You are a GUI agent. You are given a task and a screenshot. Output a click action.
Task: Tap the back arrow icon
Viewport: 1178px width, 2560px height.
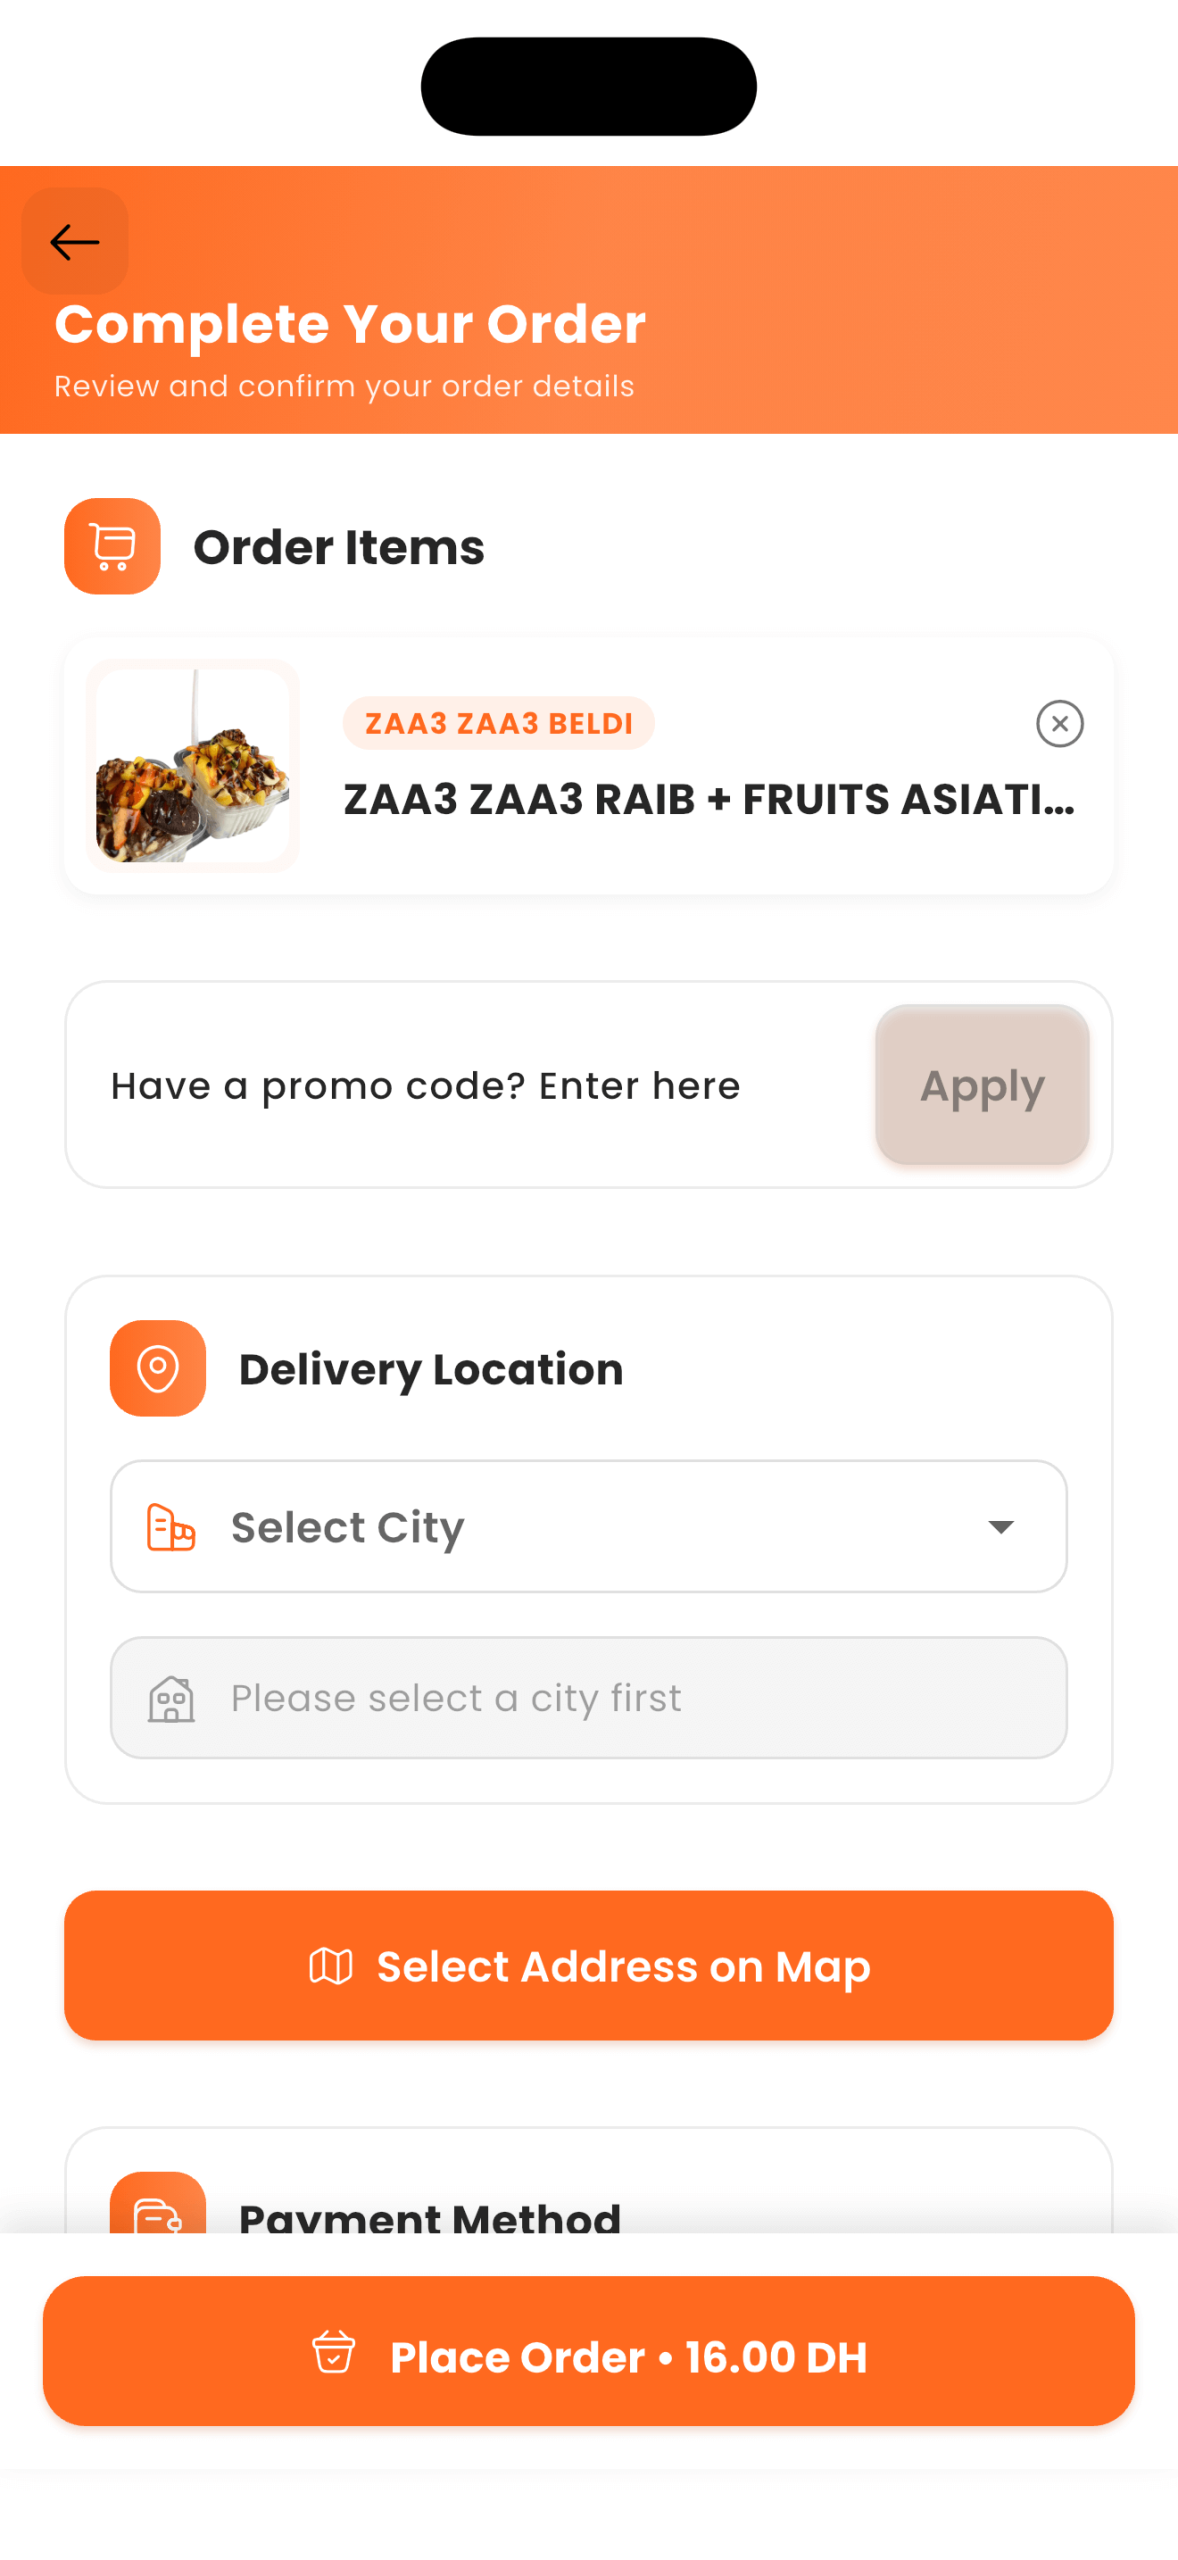pos(75,241)
